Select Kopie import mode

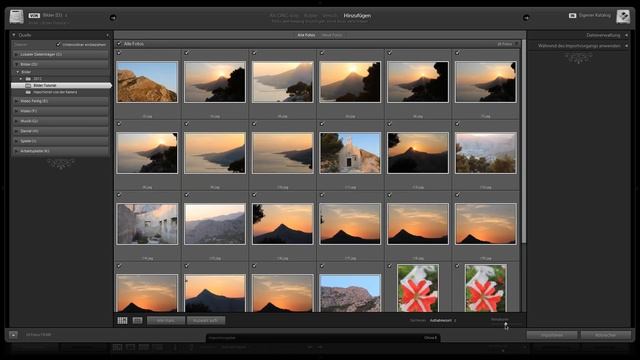click(x=311, y=16)
